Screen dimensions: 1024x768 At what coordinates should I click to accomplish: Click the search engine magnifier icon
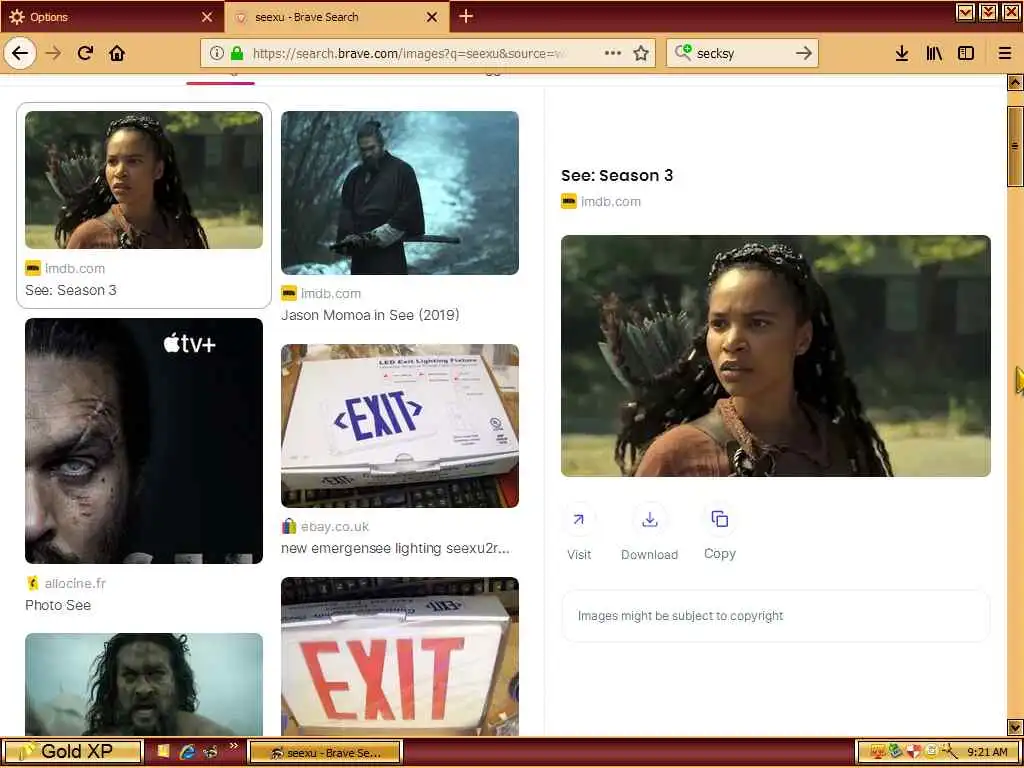coord(683,52)
